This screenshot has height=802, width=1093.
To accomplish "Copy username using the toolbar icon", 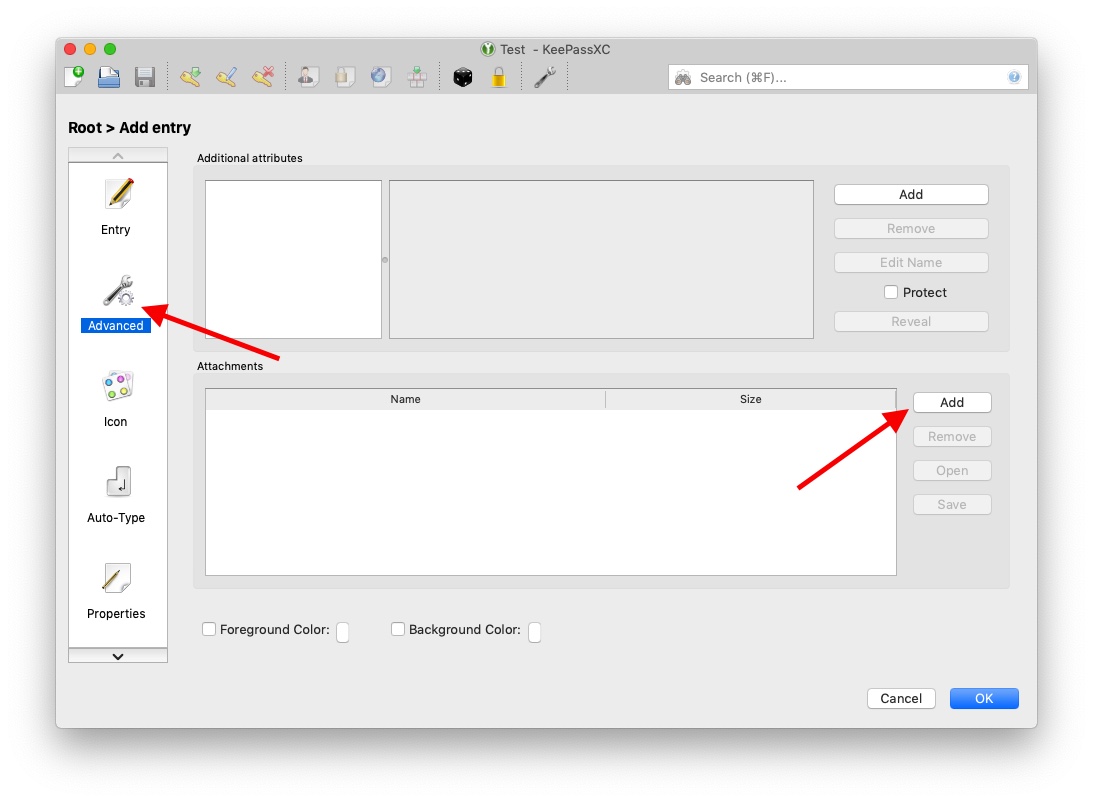I will (307, 76).
